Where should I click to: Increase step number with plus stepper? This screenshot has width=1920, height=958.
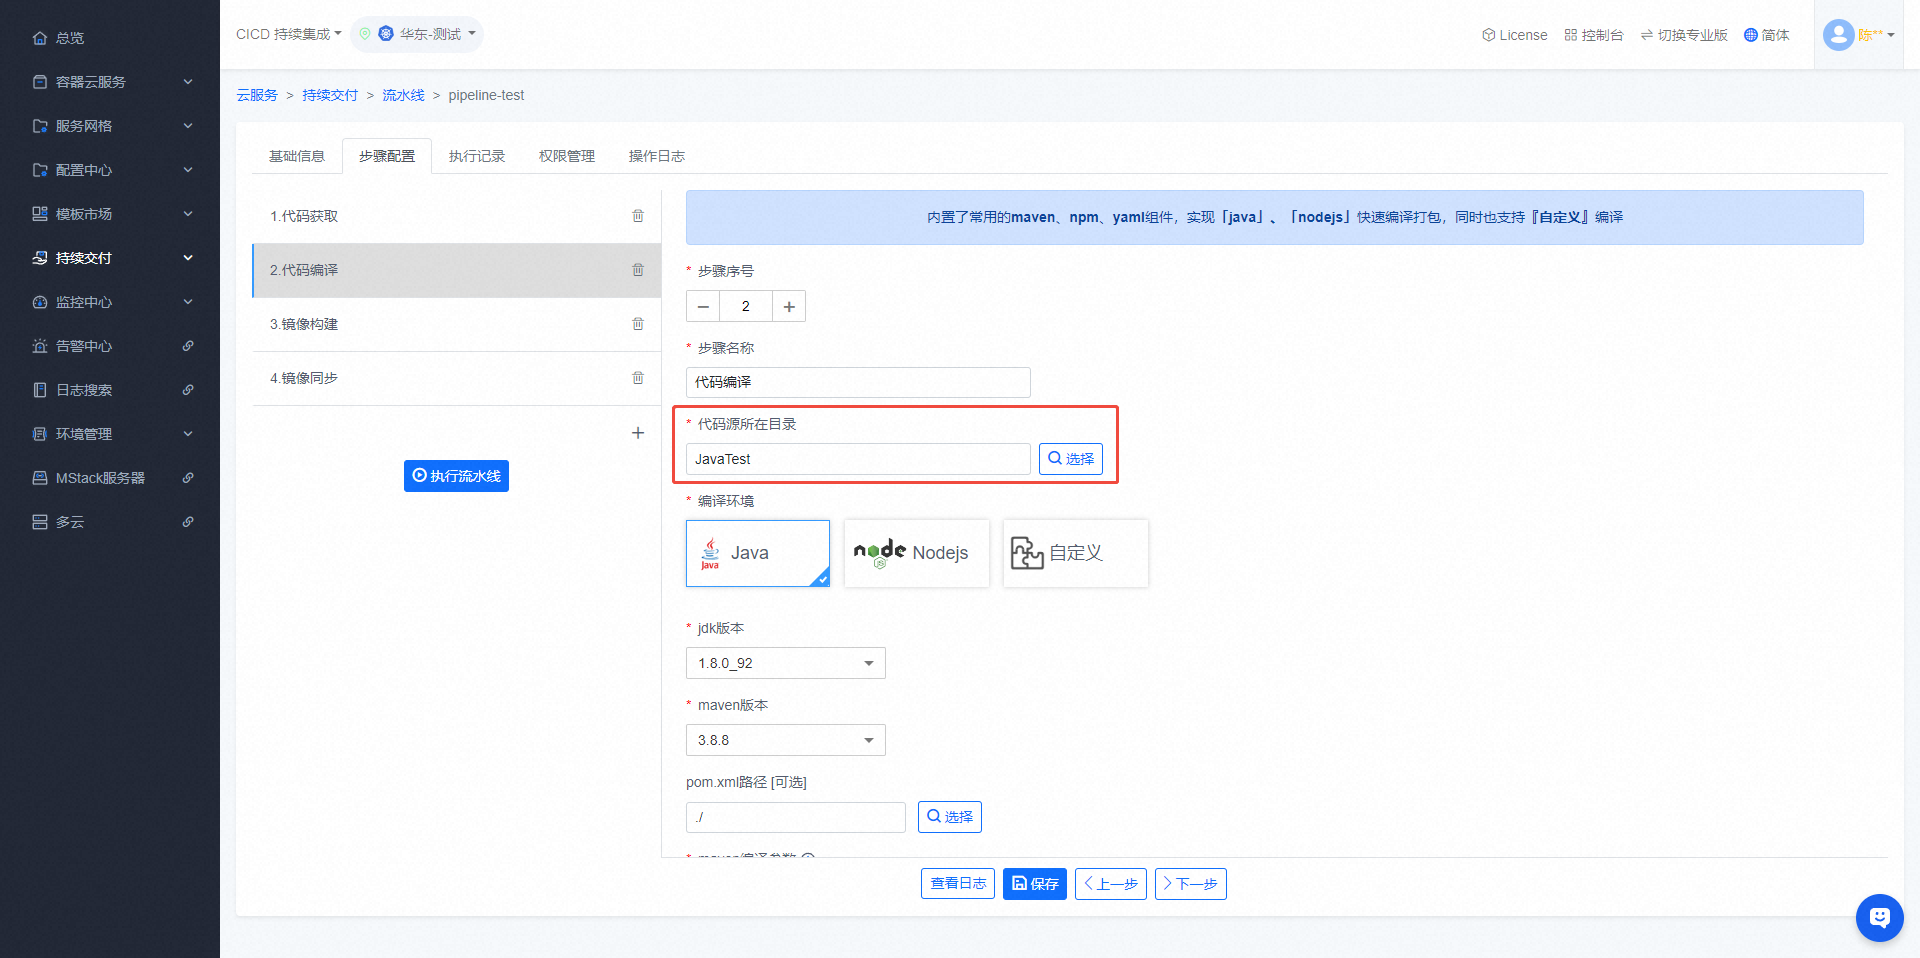click(x=789, y=306)
